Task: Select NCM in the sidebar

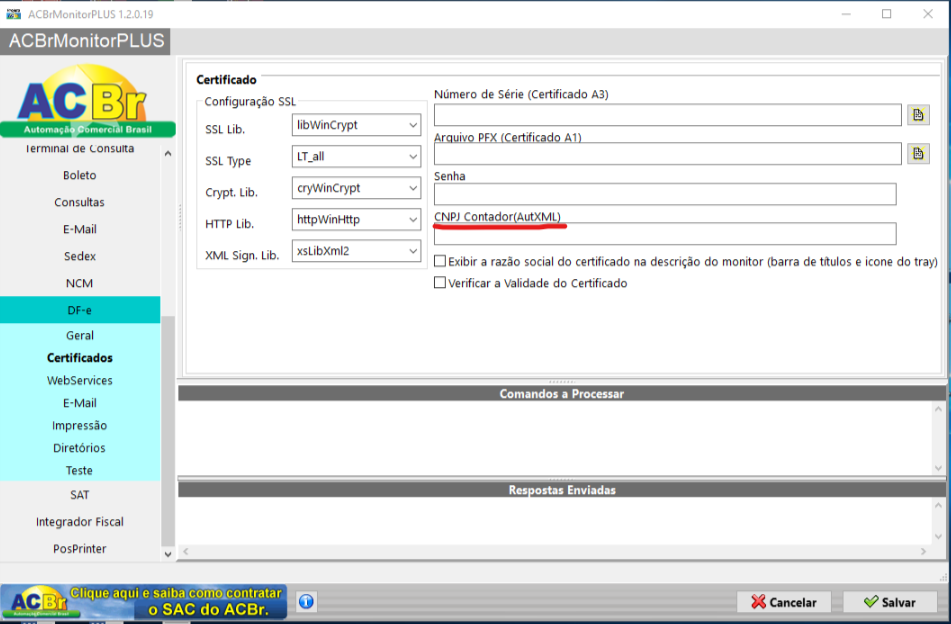Action: click(x=79, y=283)
